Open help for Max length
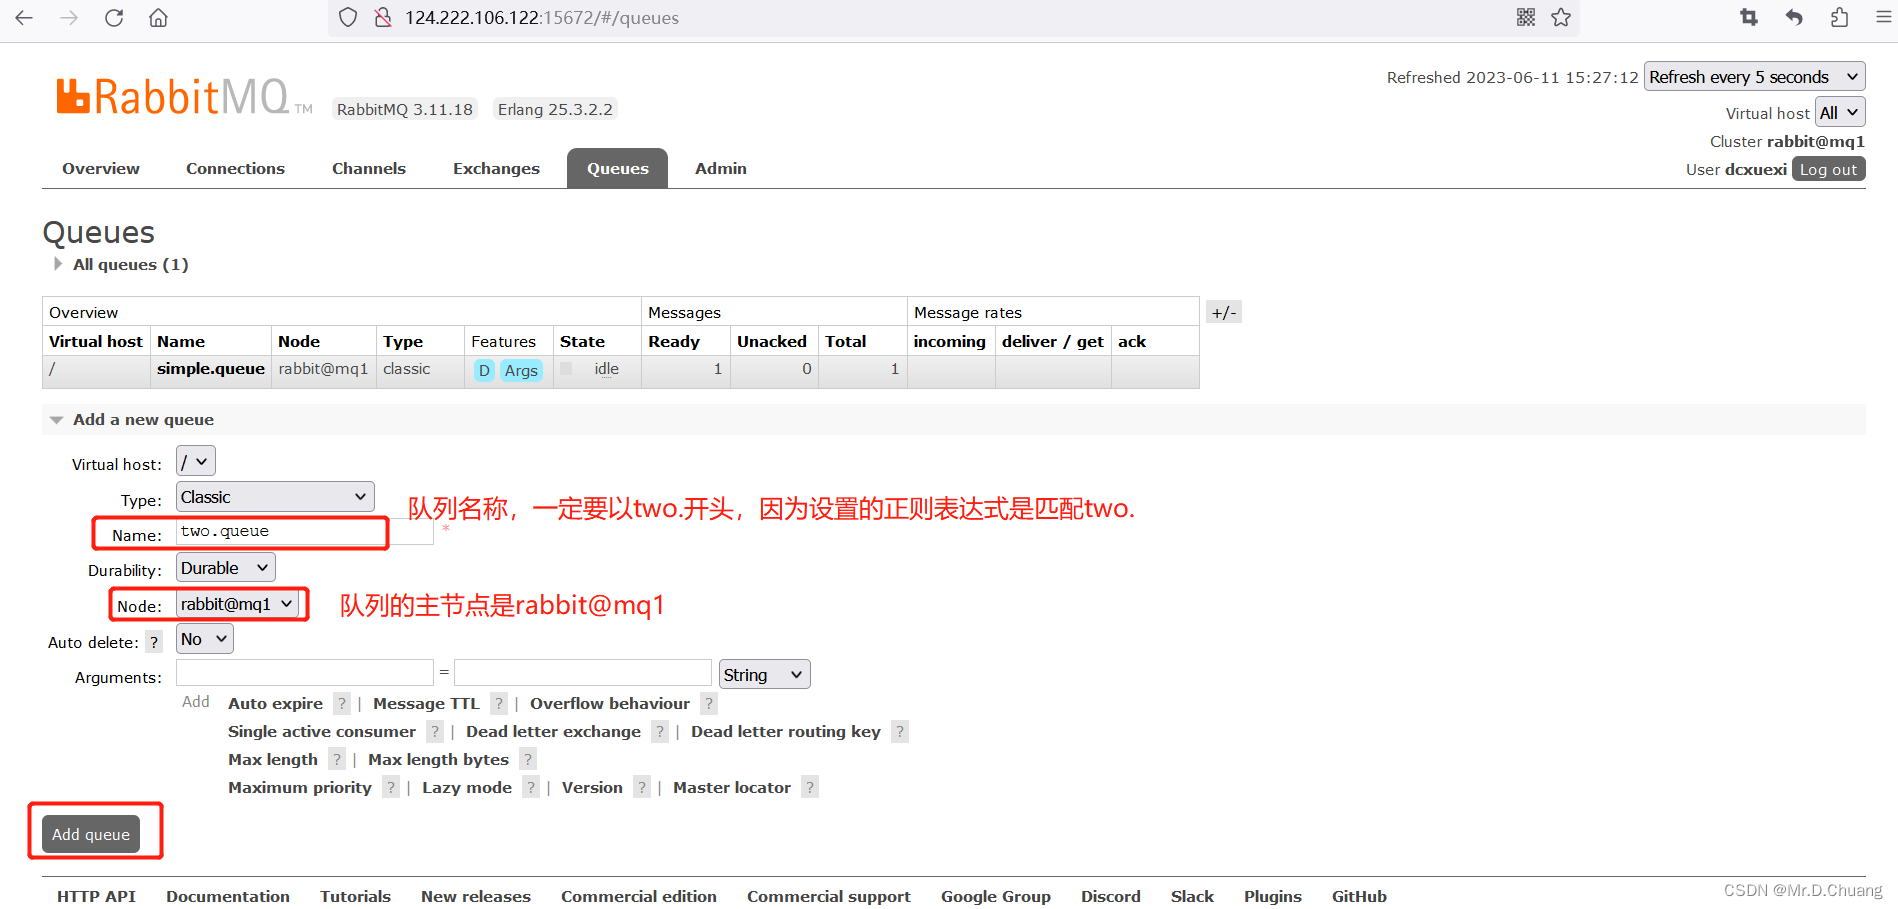1898x909 pixels. [337, 759]
